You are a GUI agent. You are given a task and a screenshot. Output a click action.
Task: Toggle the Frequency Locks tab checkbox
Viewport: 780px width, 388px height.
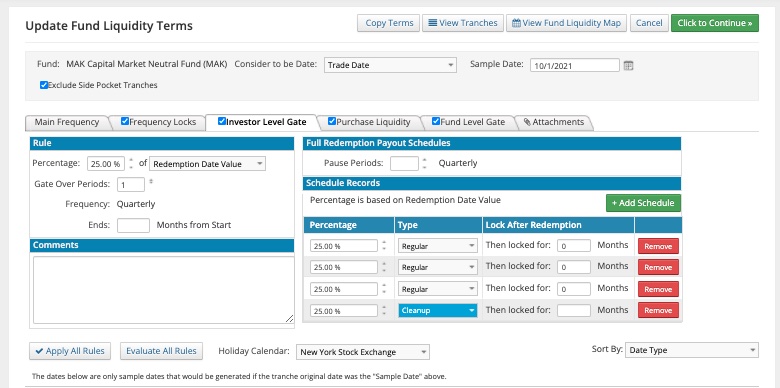pyautogui.click(x=125, y=121)
